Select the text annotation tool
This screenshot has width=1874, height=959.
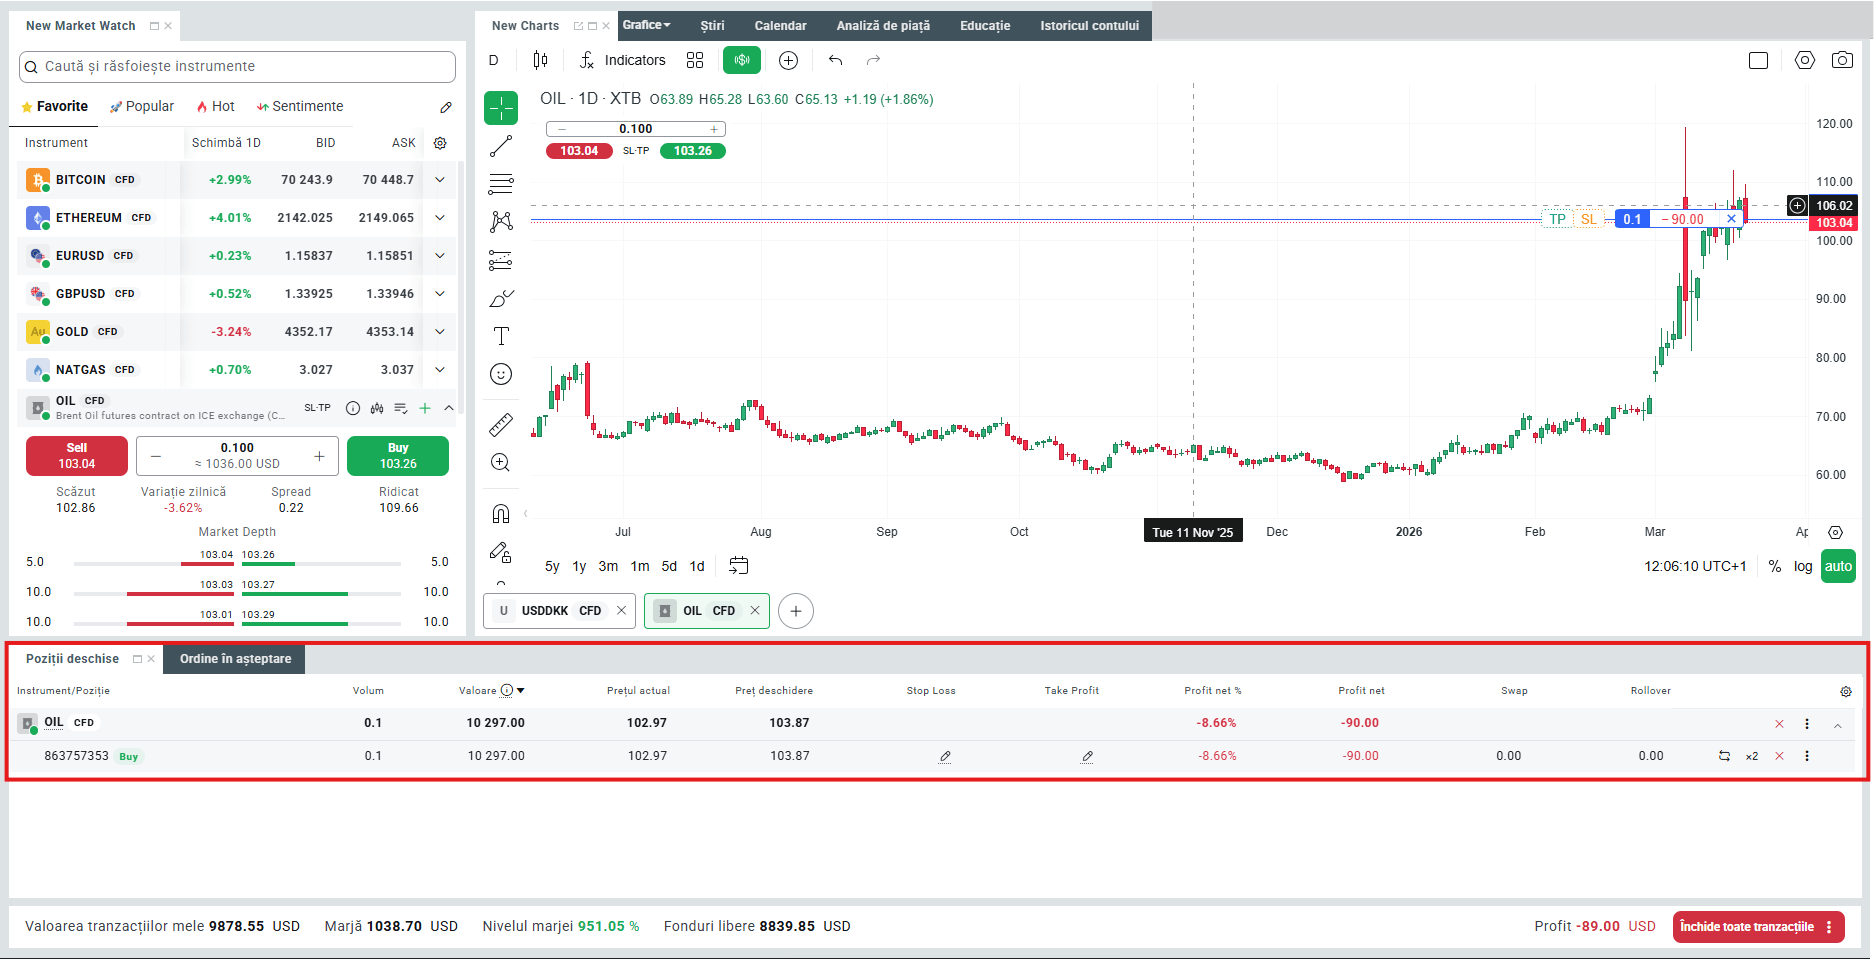click(x=501, y=336)
